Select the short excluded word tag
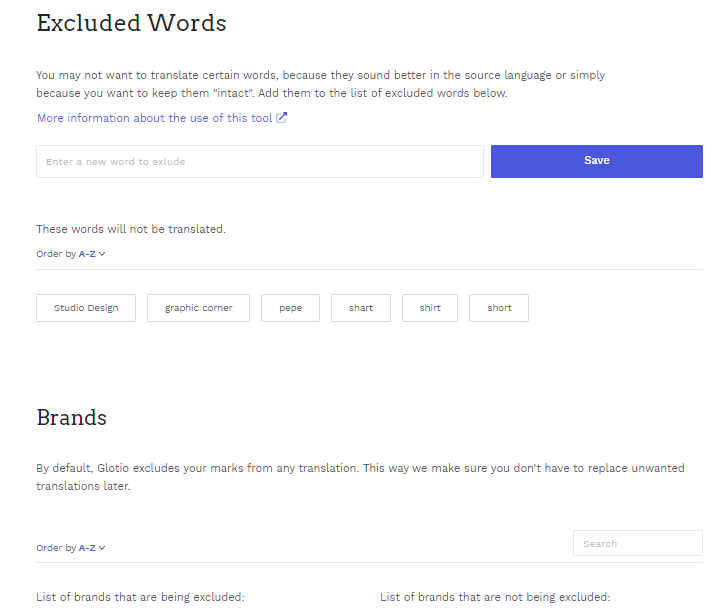 point(499,308)
